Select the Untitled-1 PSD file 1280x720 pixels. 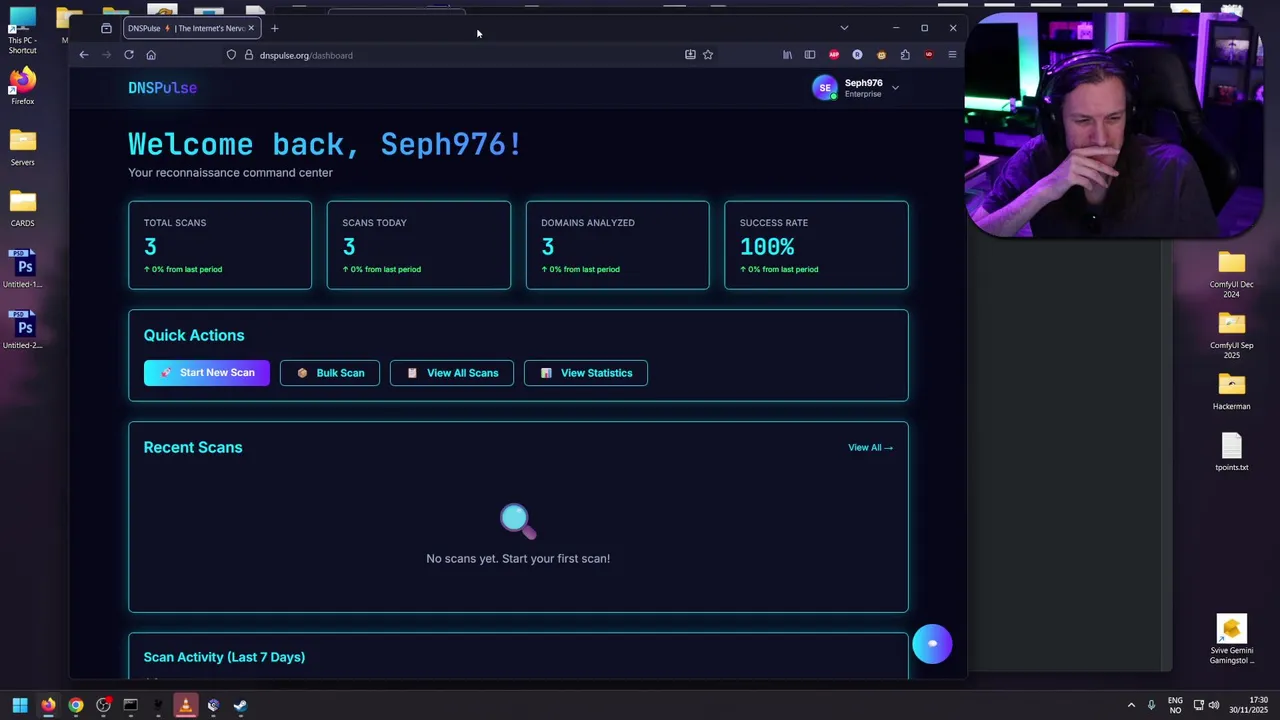coord(23,270)
